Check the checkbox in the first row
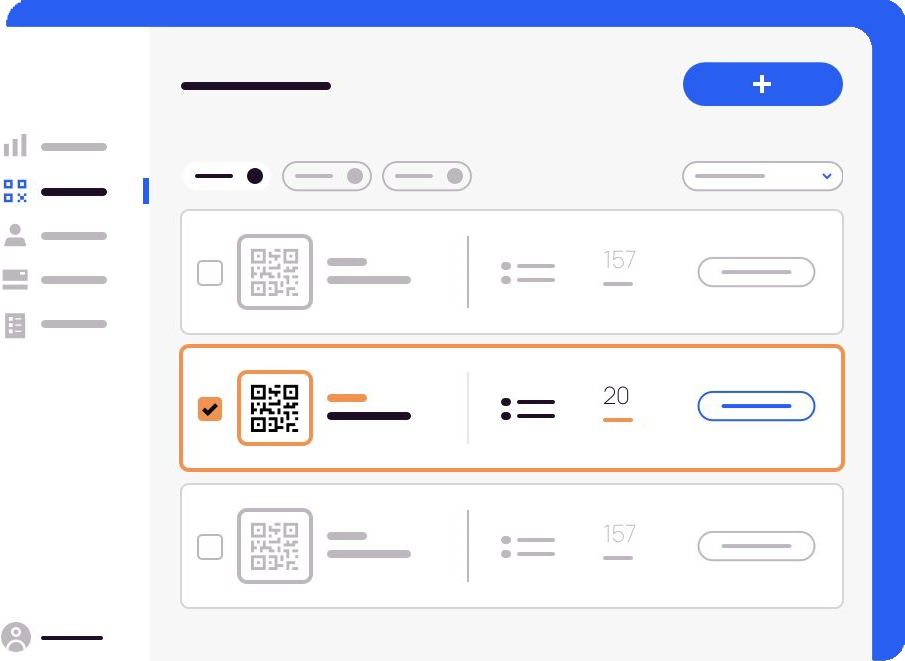Image resolution: width=905 pixels, height=661 pixels. coord(210,273)
